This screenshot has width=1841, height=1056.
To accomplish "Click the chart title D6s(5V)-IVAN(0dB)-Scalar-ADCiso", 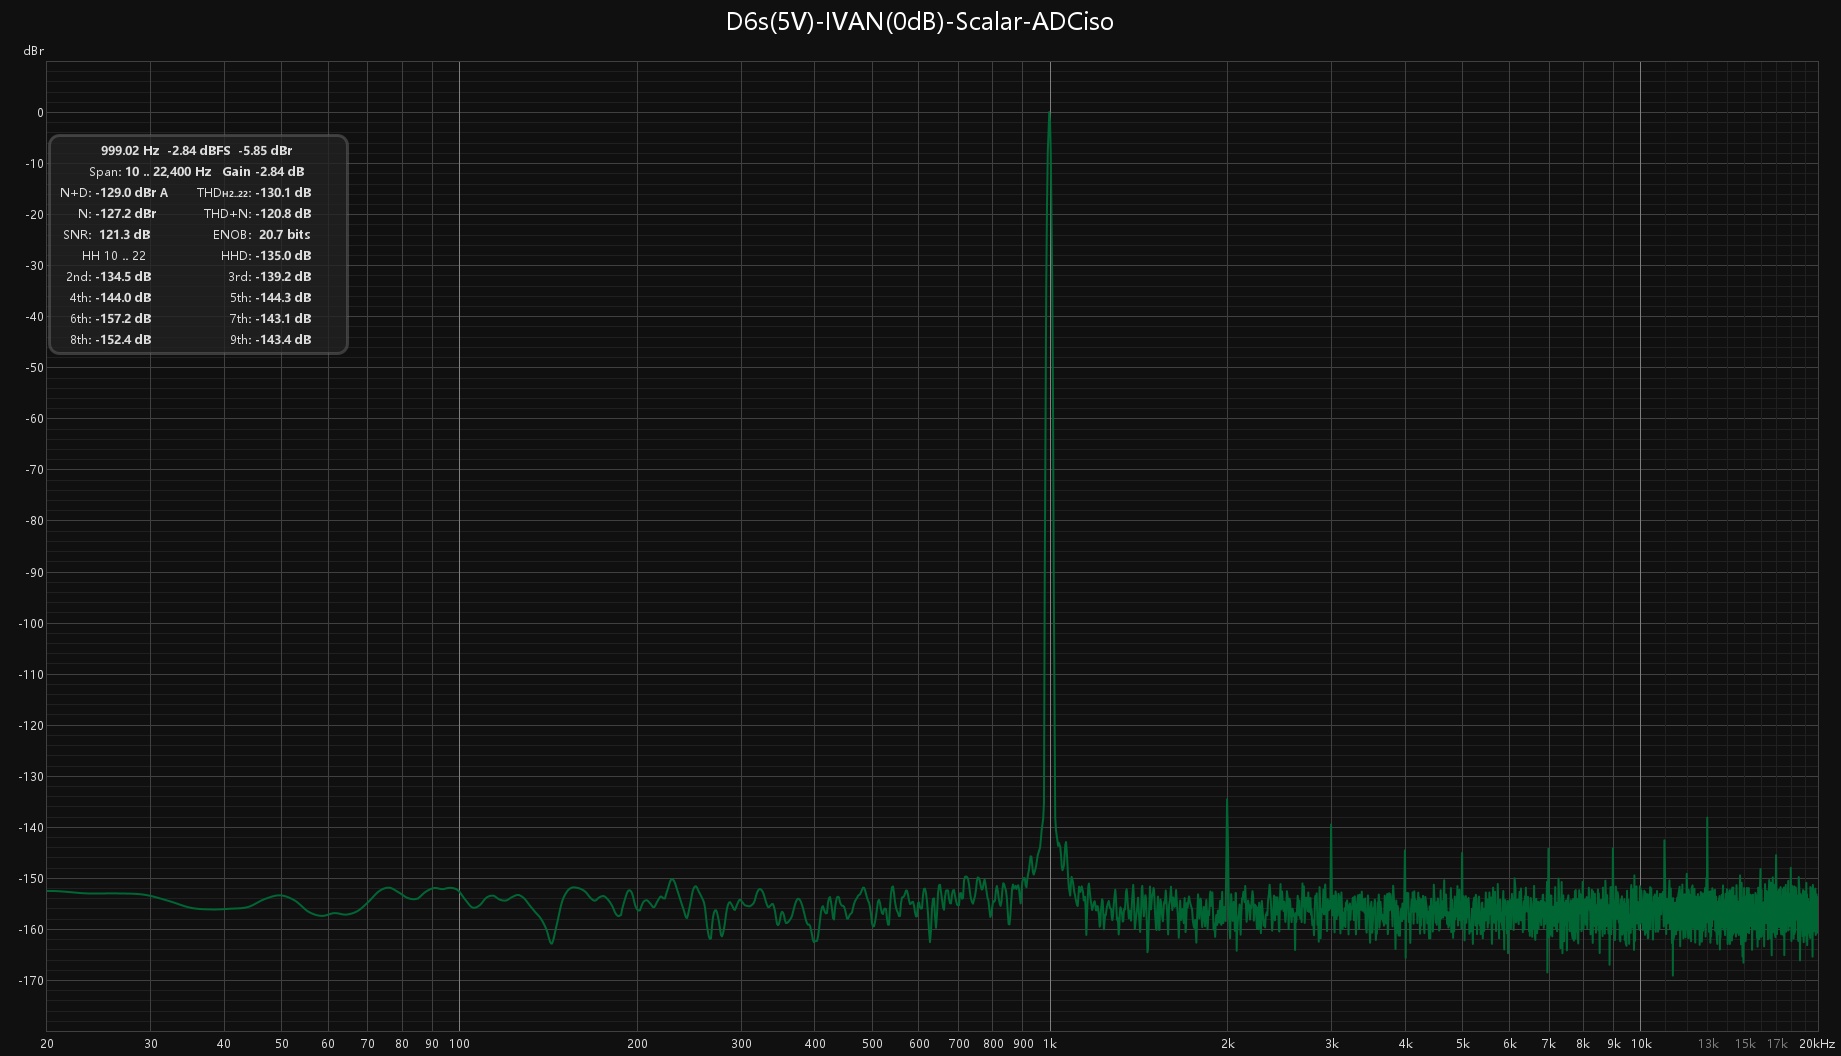I will [919, 21].
